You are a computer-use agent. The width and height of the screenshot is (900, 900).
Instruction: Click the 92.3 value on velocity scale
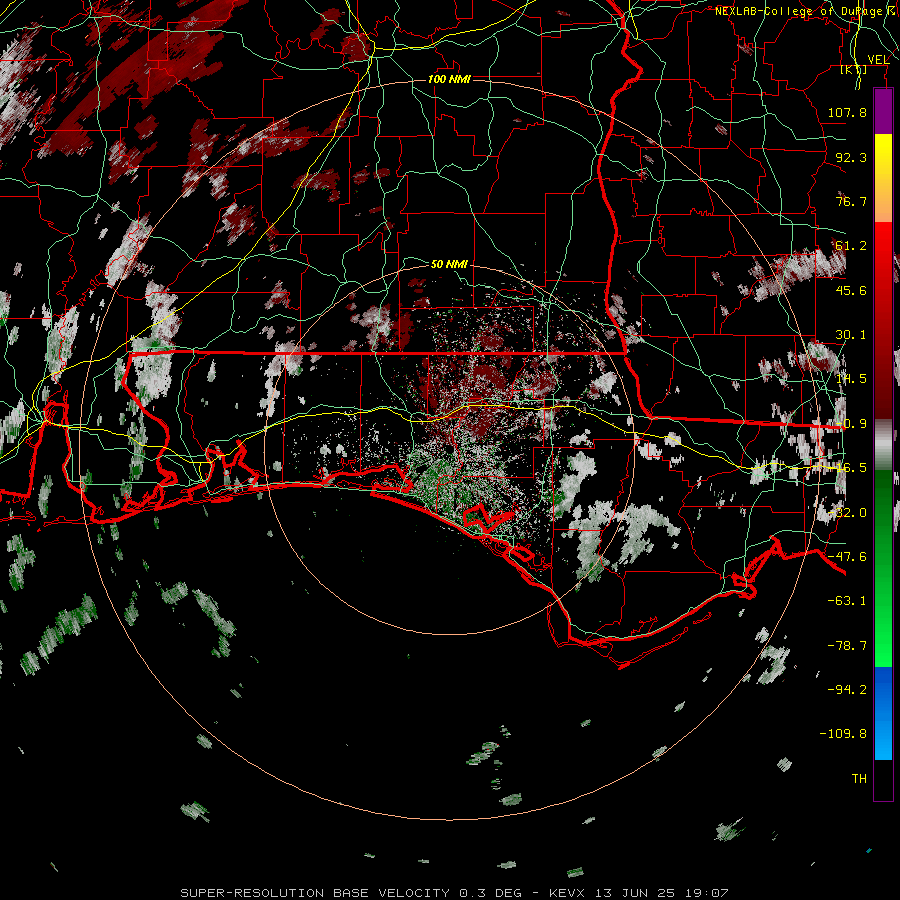[851, 157]
